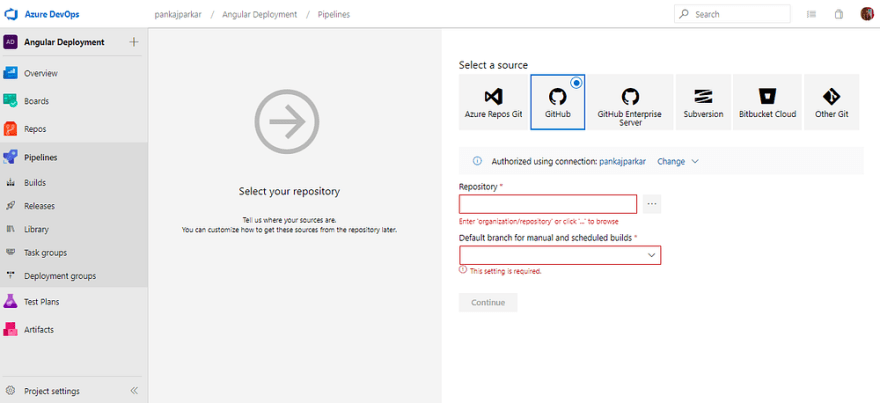Open the user profile avatar

867,14
